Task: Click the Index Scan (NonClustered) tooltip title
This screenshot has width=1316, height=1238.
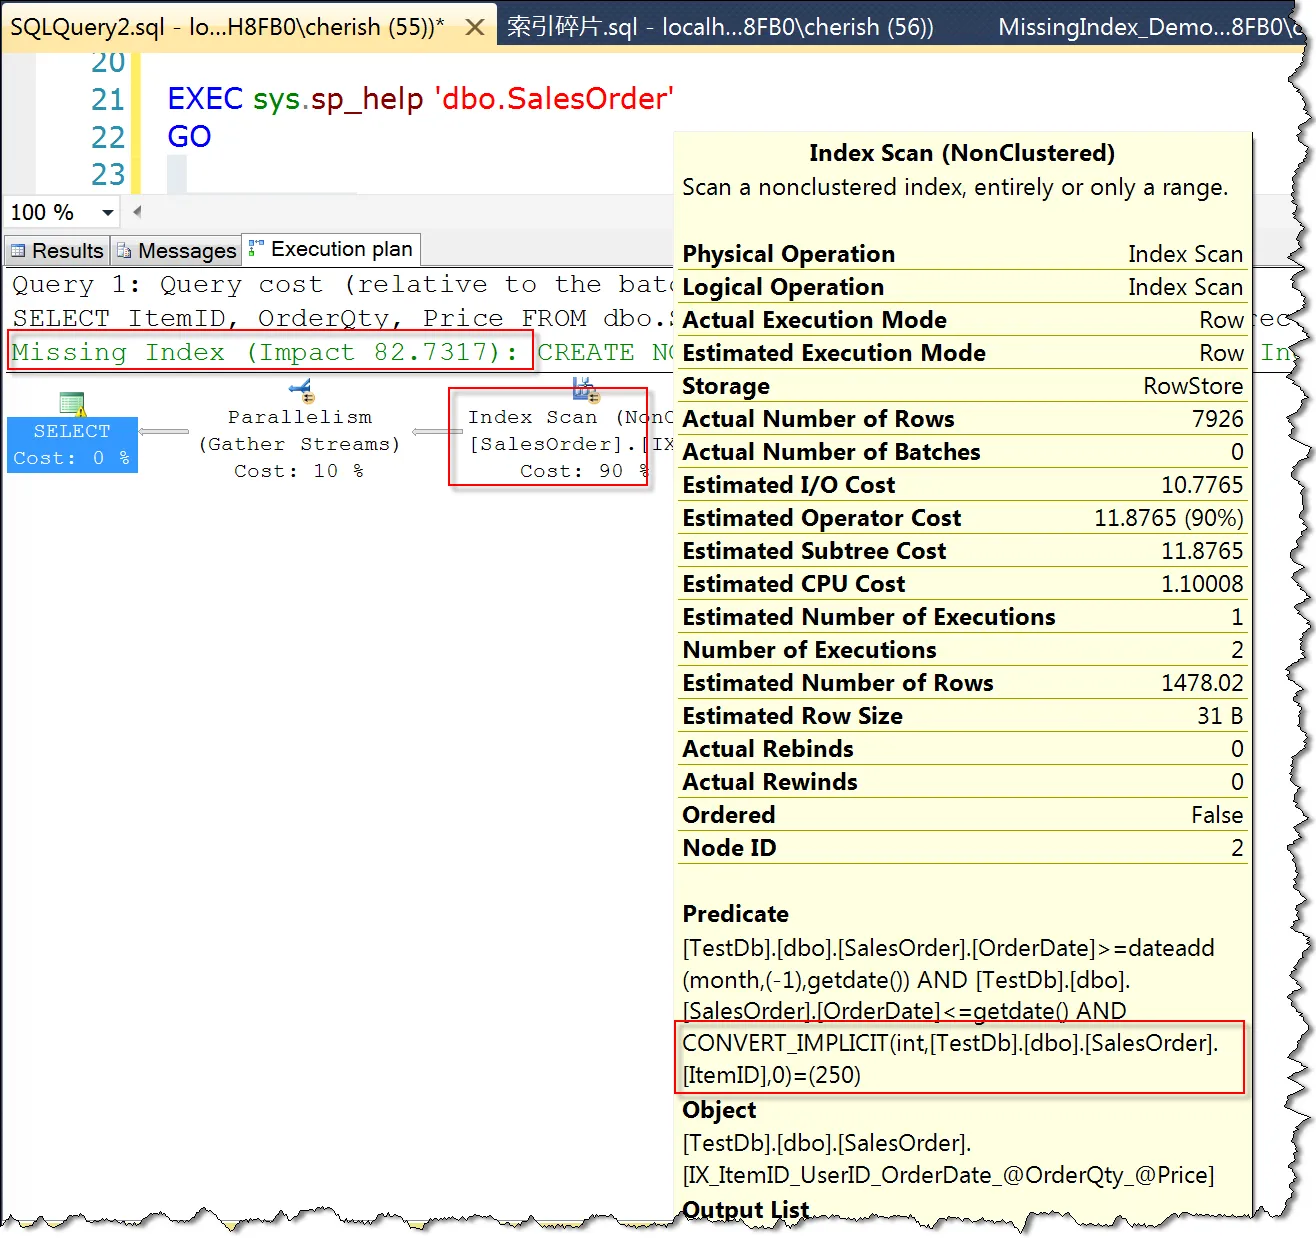Action: tap(962, 153)
